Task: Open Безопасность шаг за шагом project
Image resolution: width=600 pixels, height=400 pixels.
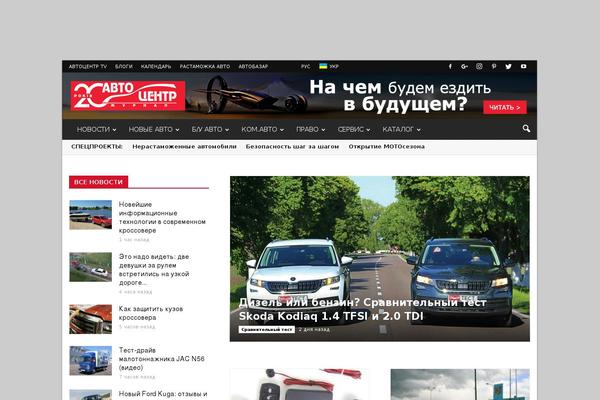Action: tap(292, 147)
